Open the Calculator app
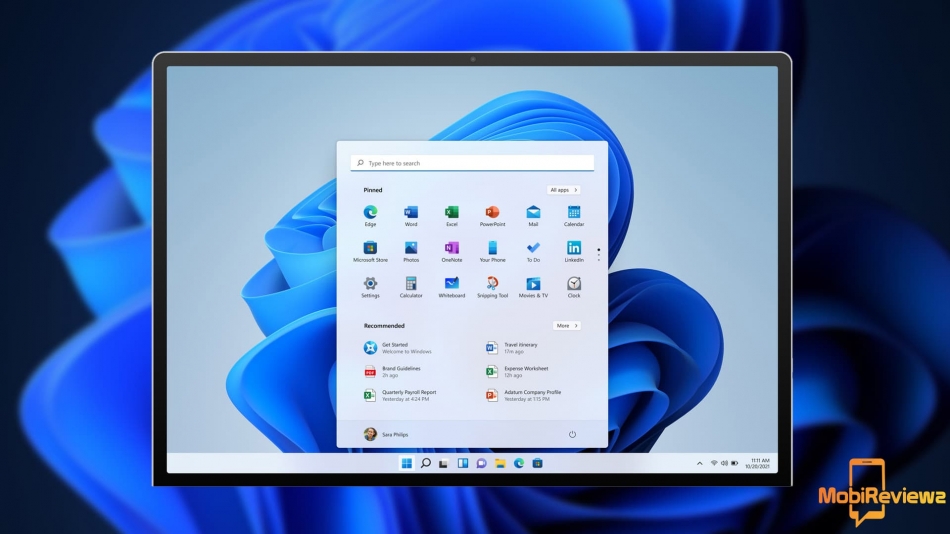The width and height of the screenshot is (950, 534). (411, 284)
